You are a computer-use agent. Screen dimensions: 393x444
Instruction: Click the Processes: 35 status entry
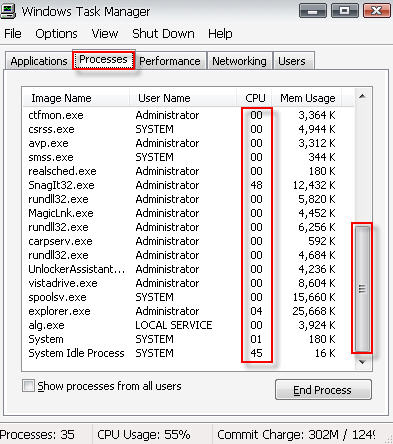pyautogui.click(x=37, y=435)
